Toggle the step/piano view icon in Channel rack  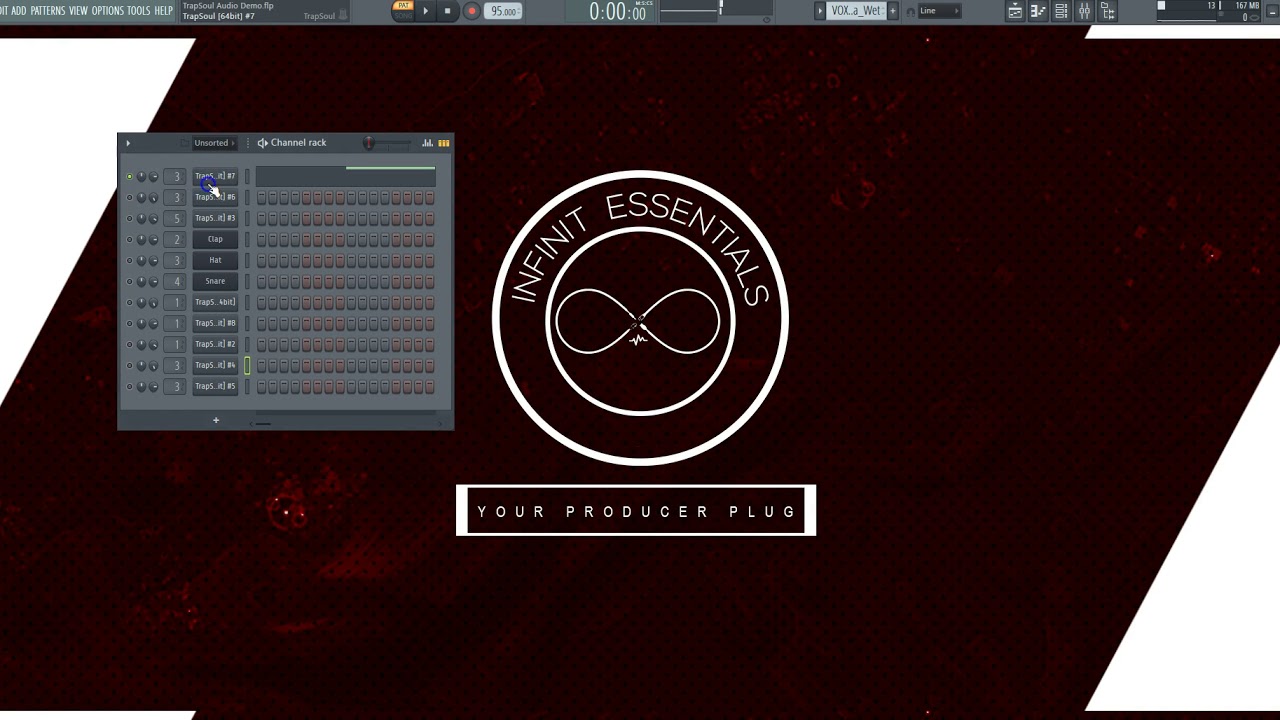[444, 143]
